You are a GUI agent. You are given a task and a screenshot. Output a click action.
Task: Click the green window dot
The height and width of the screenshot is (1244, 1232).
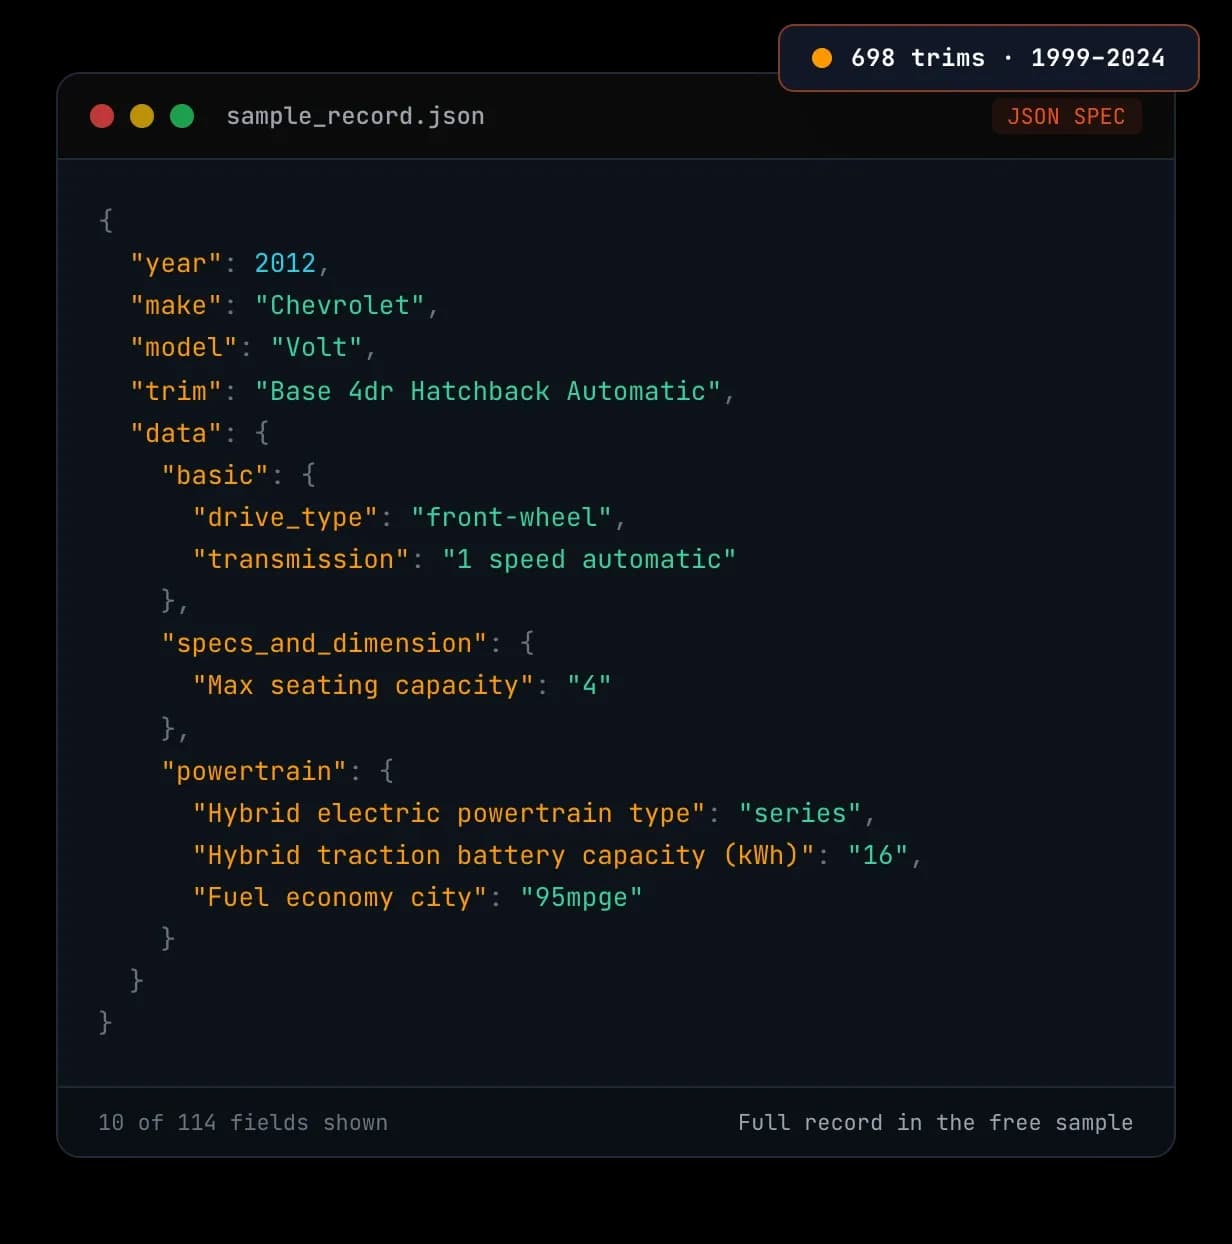tap(182, 116)
